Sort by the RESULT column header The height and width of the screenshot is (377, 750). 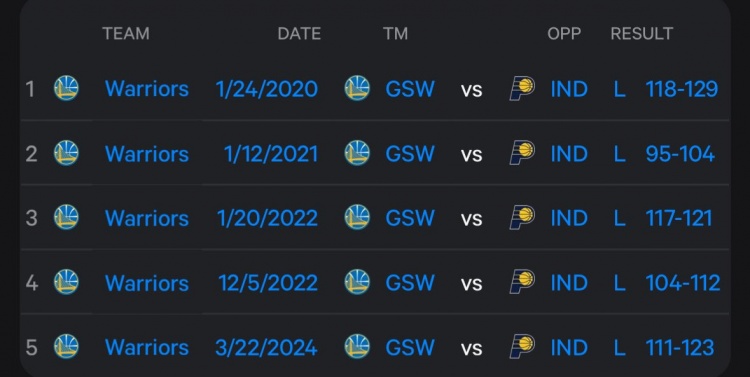point(641,33)
